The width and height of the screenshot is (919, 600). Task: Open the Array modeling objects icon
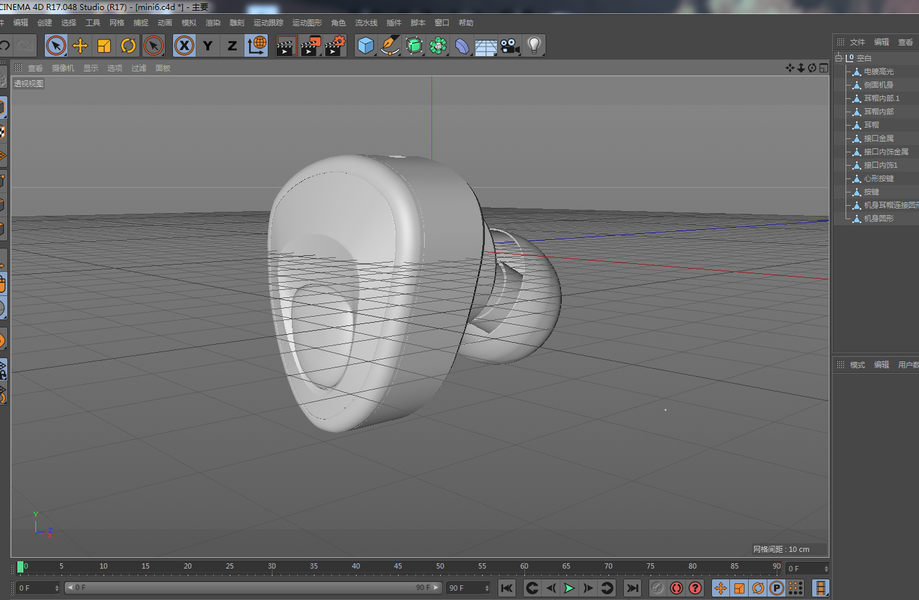click(438, 46)
